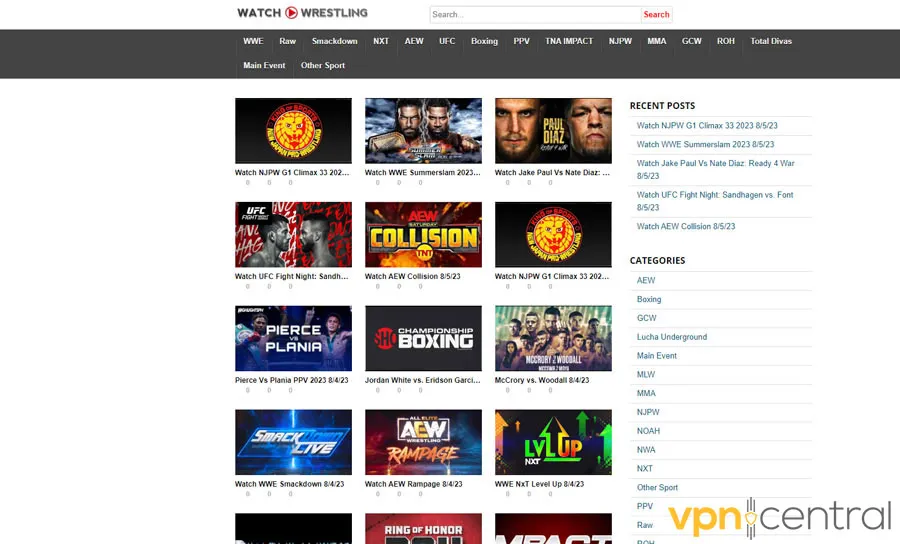Select Raw in the navigation menu

click(x=288, y=41)
